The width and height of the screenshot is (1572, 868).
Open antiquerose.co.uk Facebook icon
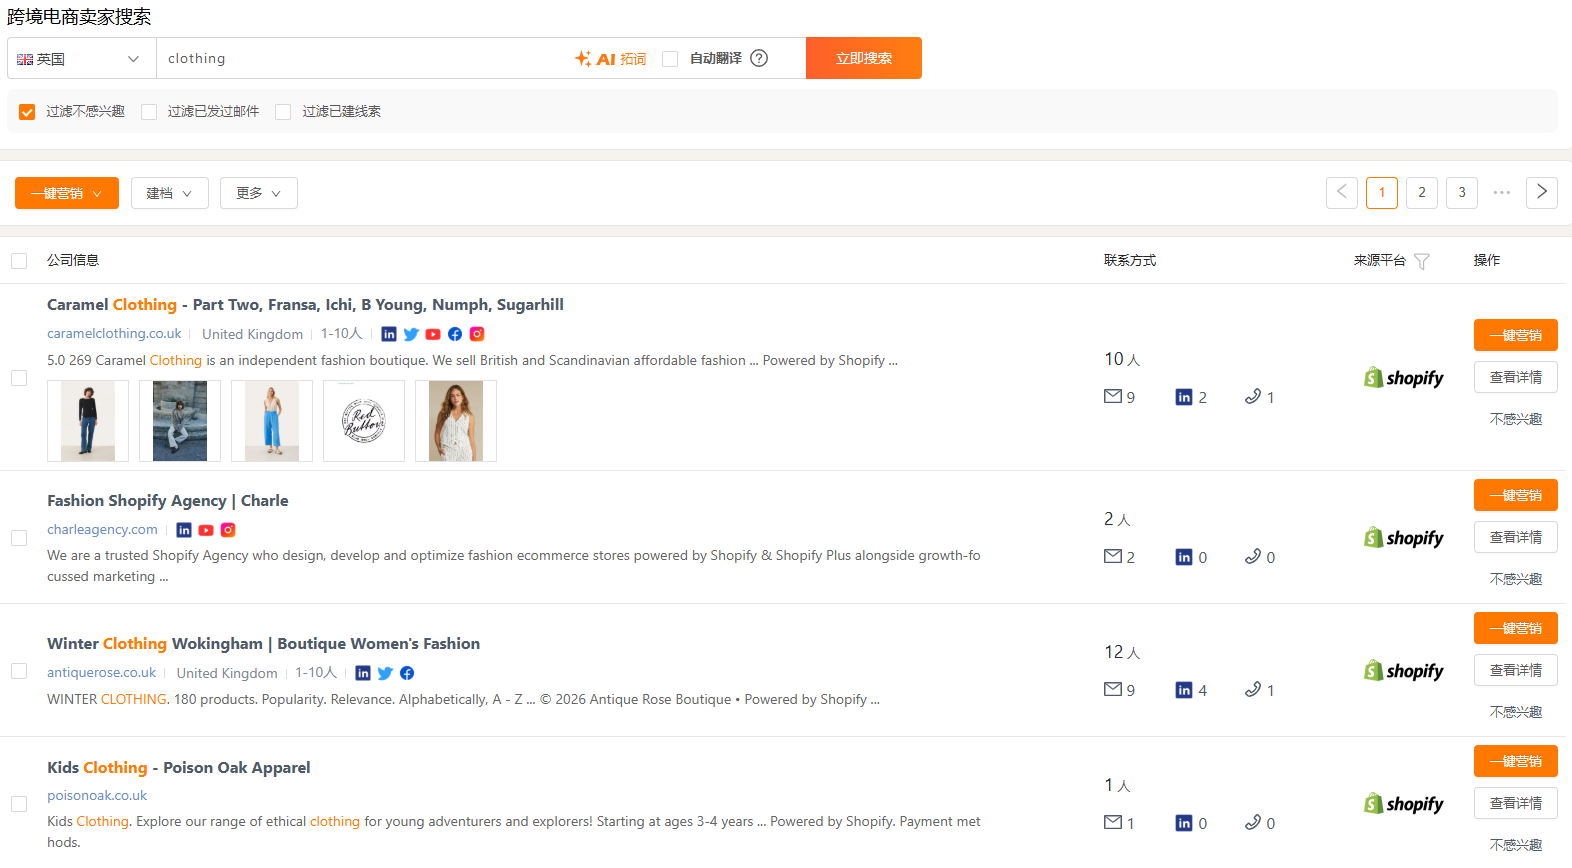click(x=407, y=673)
